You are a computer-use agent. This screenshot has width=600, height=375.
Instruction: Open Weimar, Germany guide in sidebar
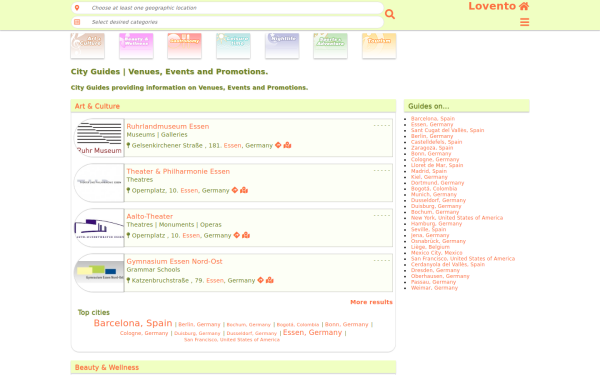[434, 288]
